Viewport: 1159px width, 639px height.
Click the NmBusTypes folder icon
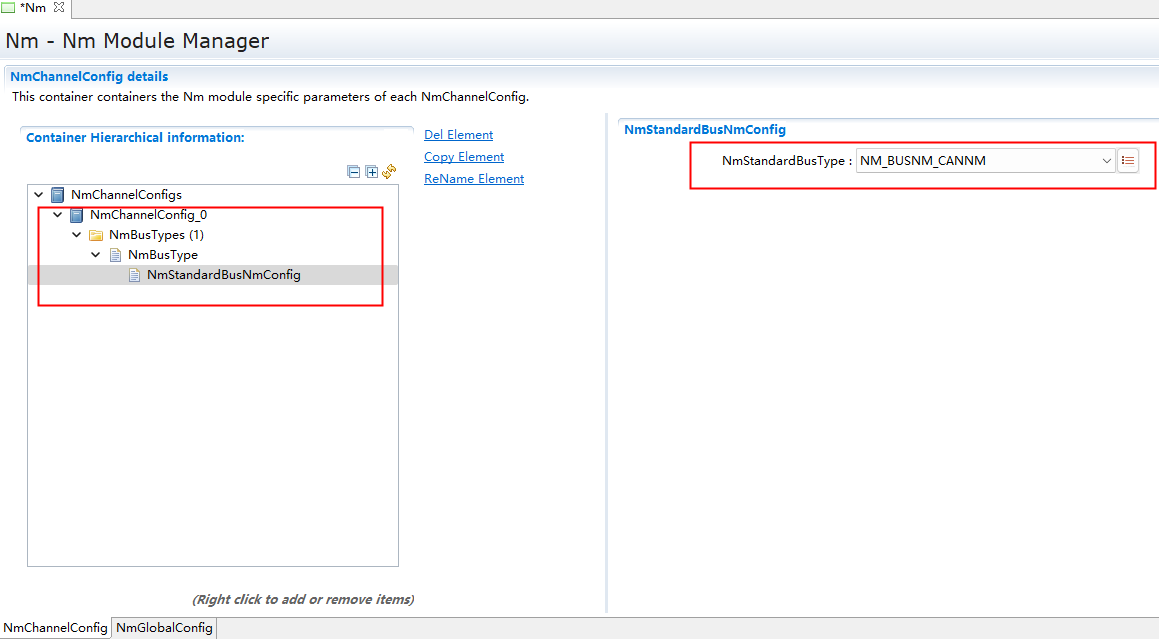click(x=96, y=235)
